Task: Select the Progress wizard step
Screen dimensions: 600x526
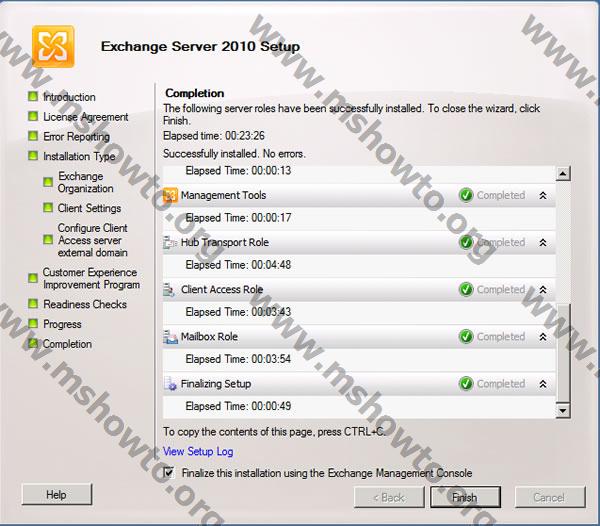Action: (62, 324)
